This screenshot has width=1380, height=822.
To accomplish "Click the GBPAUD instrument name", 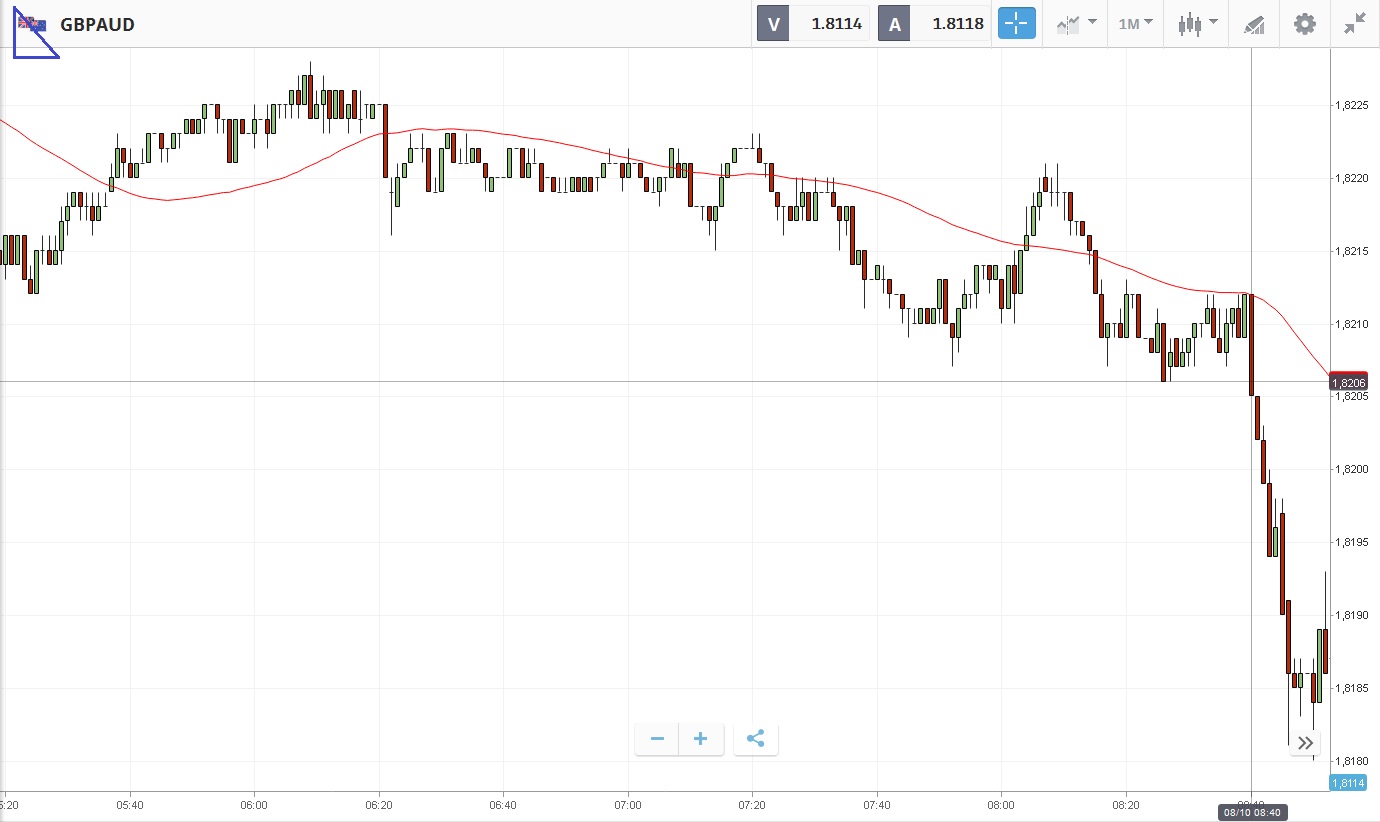I will click(97, 24).
